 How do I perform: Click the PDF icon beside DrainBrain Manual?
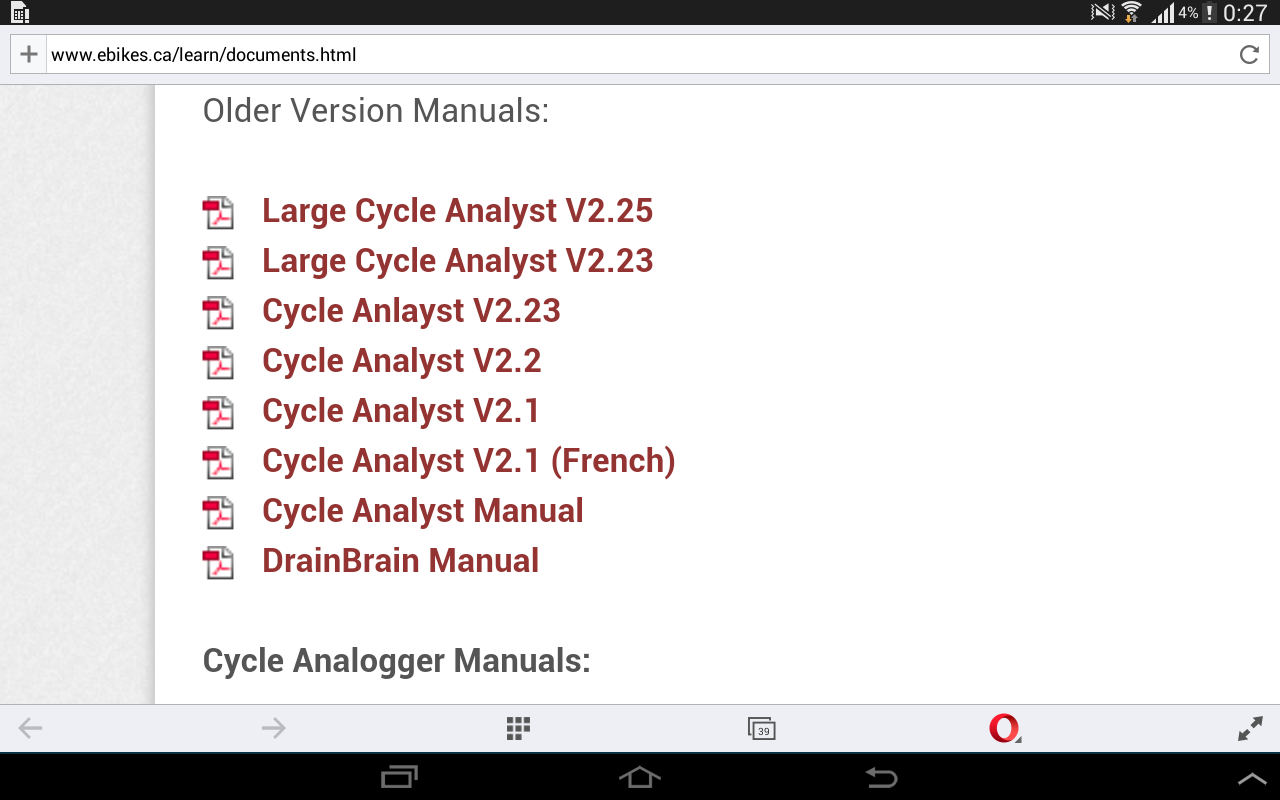(x=218, y=562)
